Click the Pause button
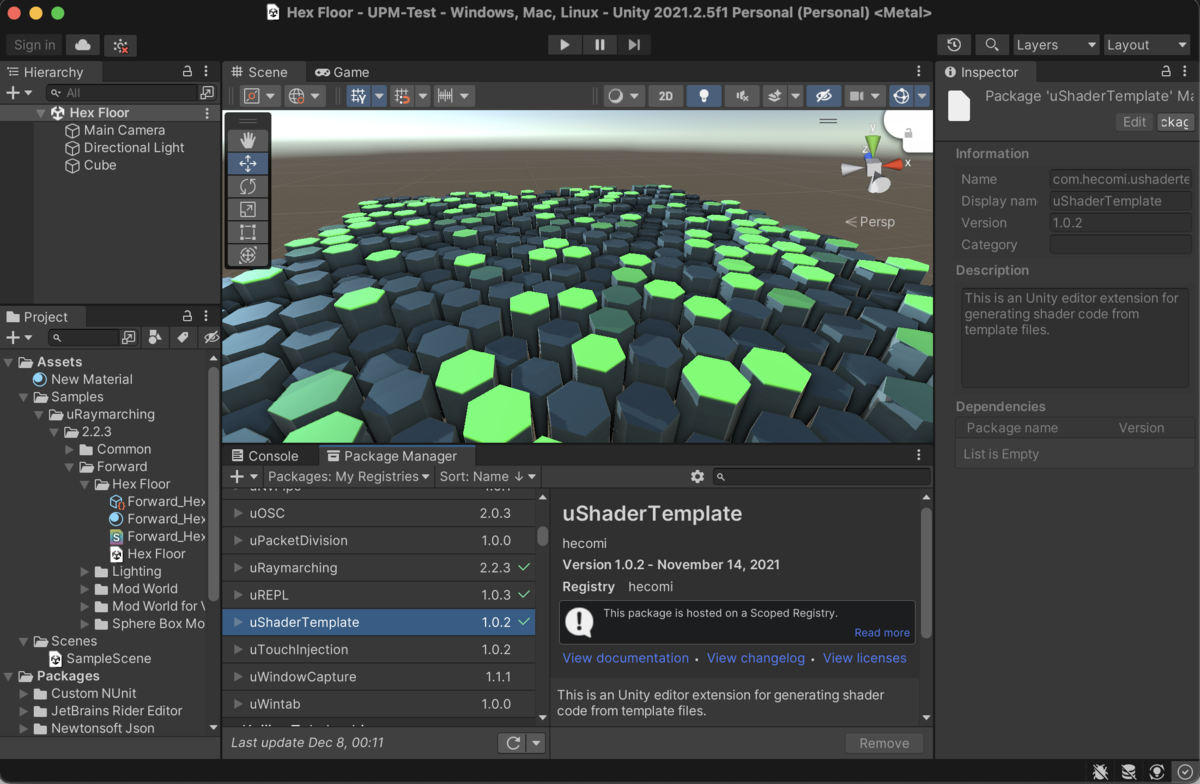The height and width of the screenshot is (784, 1200). [x=599, y=45]
